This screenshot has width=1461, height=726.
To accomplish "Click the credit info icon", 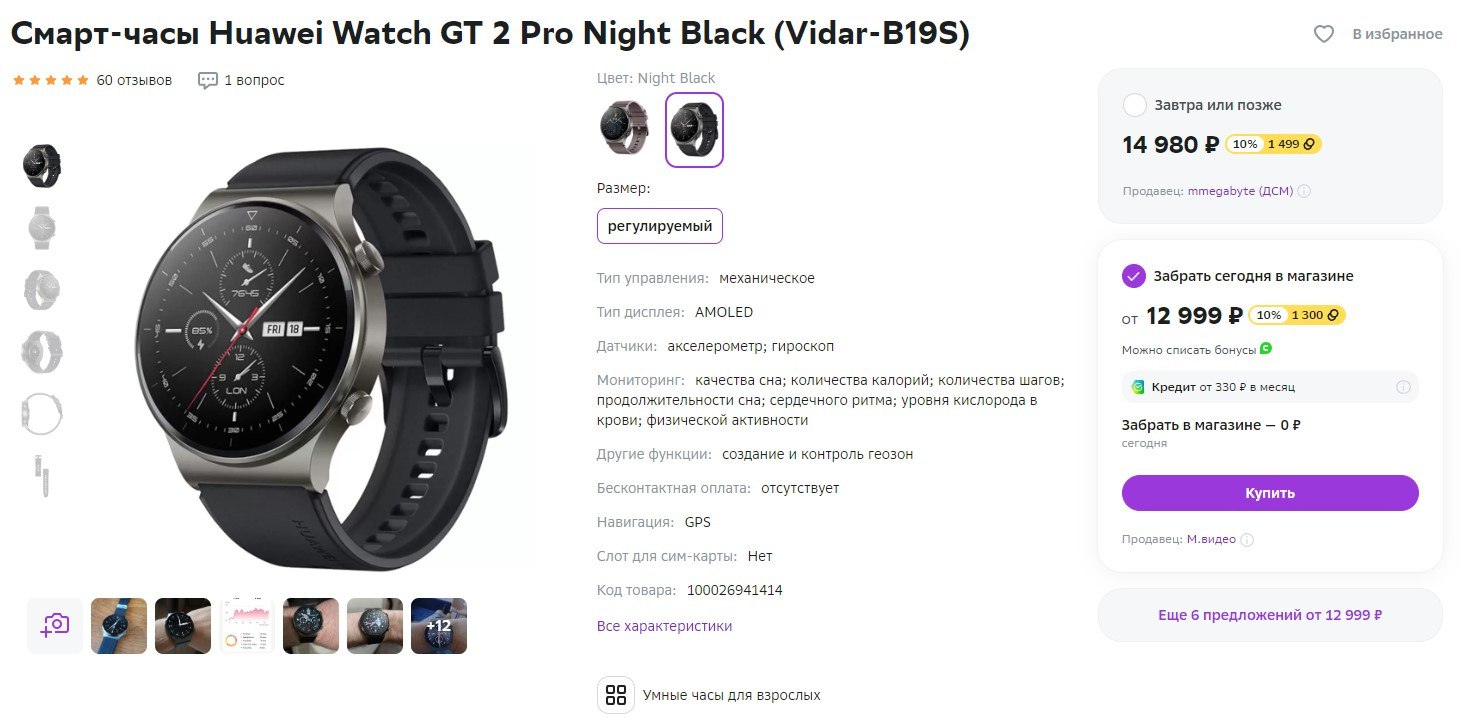I will [x=1403, y=387].
